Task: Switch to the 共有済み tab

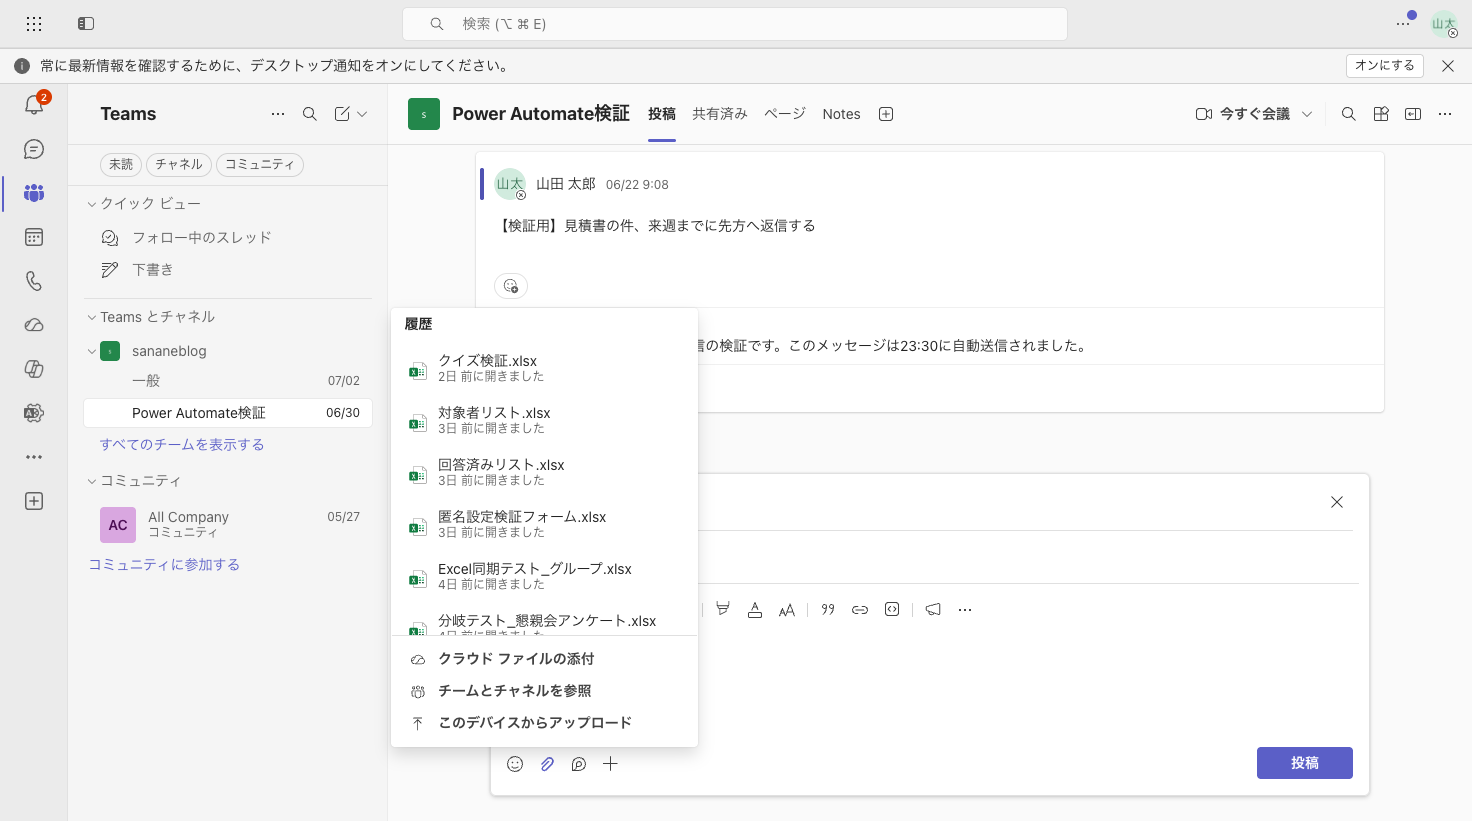Action: click(x=720, y=114)
